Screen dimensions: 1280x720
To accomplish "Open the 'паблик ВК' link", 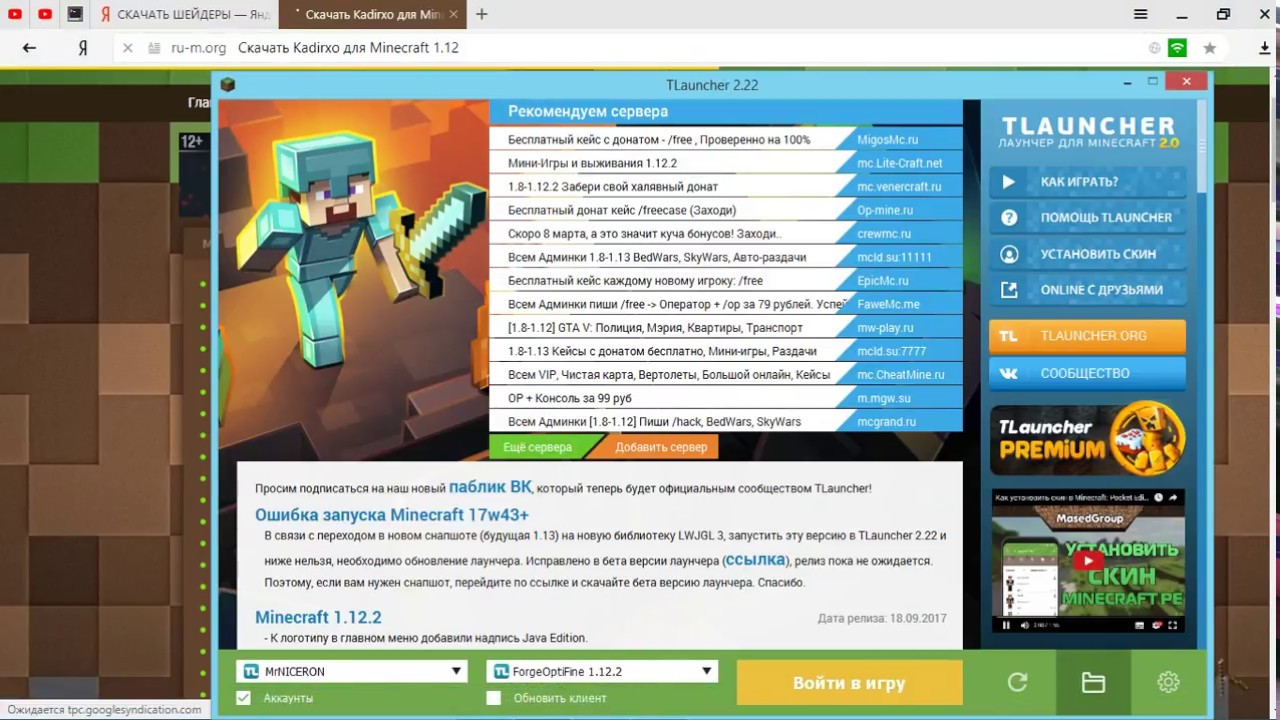I will (x=490, y=487).
